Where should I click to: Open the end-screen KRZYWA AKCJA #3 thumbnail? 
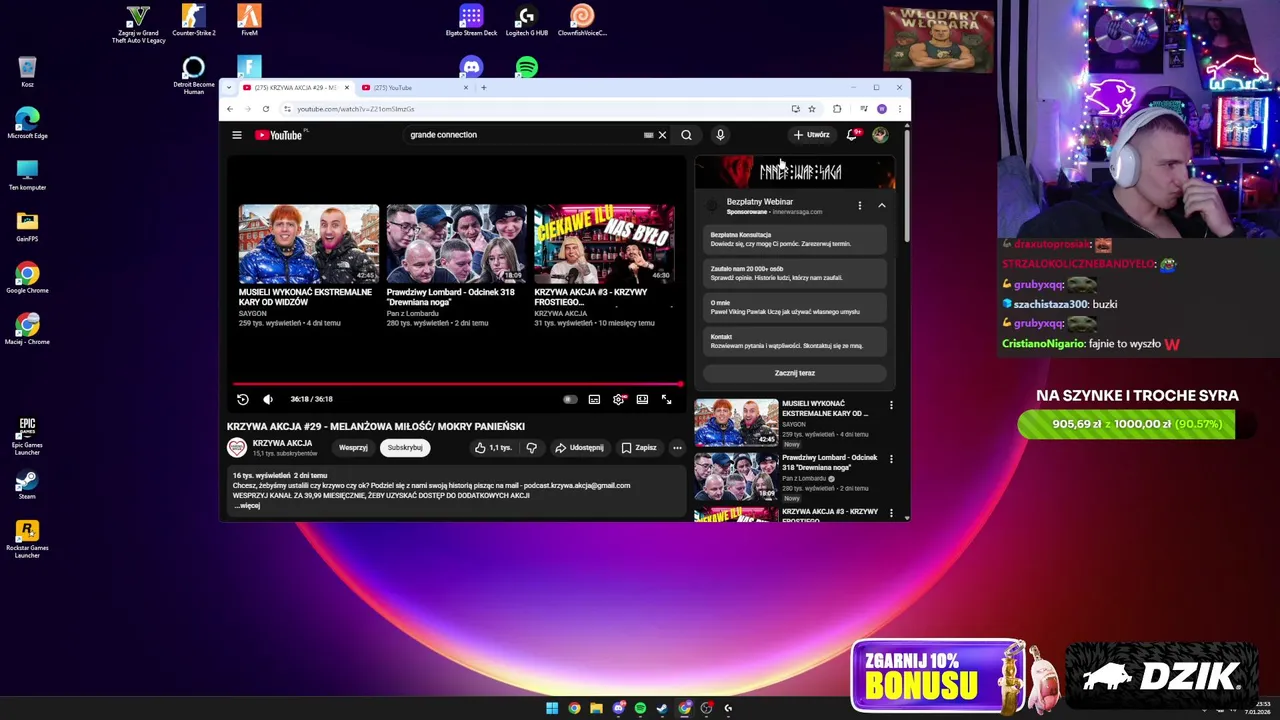coord(604,244)
